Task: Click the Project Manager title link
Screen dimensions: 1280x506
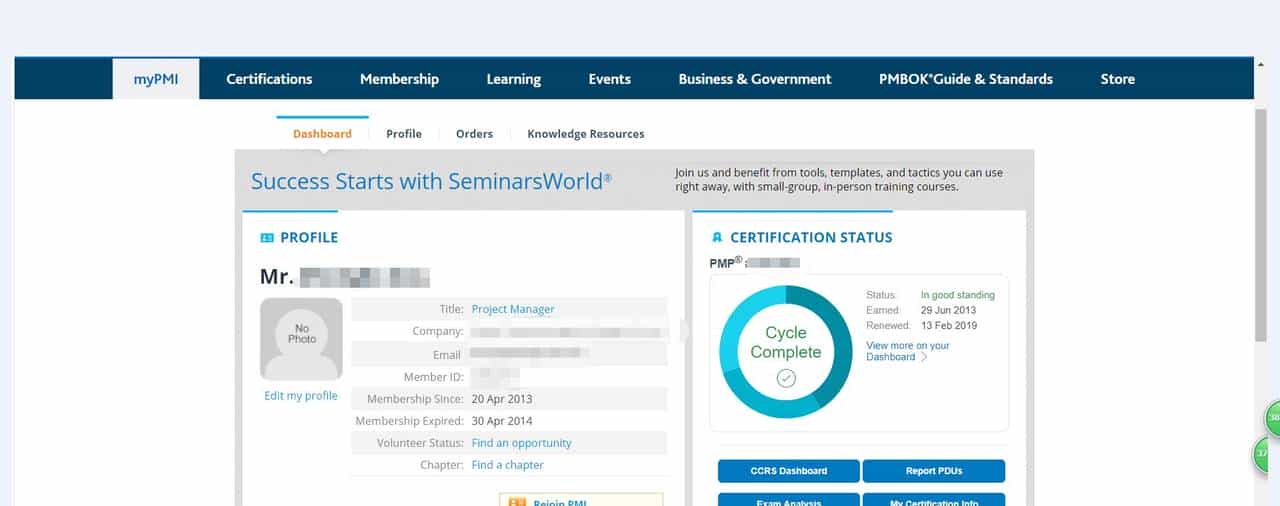Action: tap(513, 309)
